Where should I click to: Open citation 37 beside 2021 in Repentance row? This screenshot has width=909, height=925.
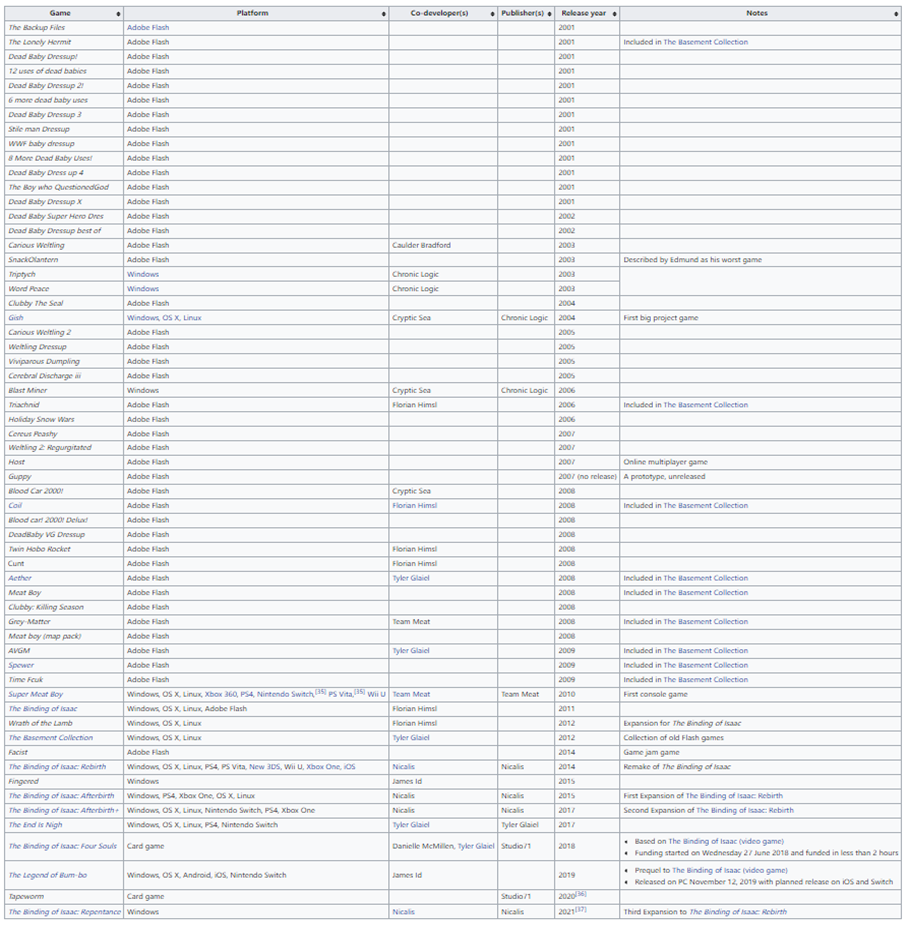tap(581, 910)
